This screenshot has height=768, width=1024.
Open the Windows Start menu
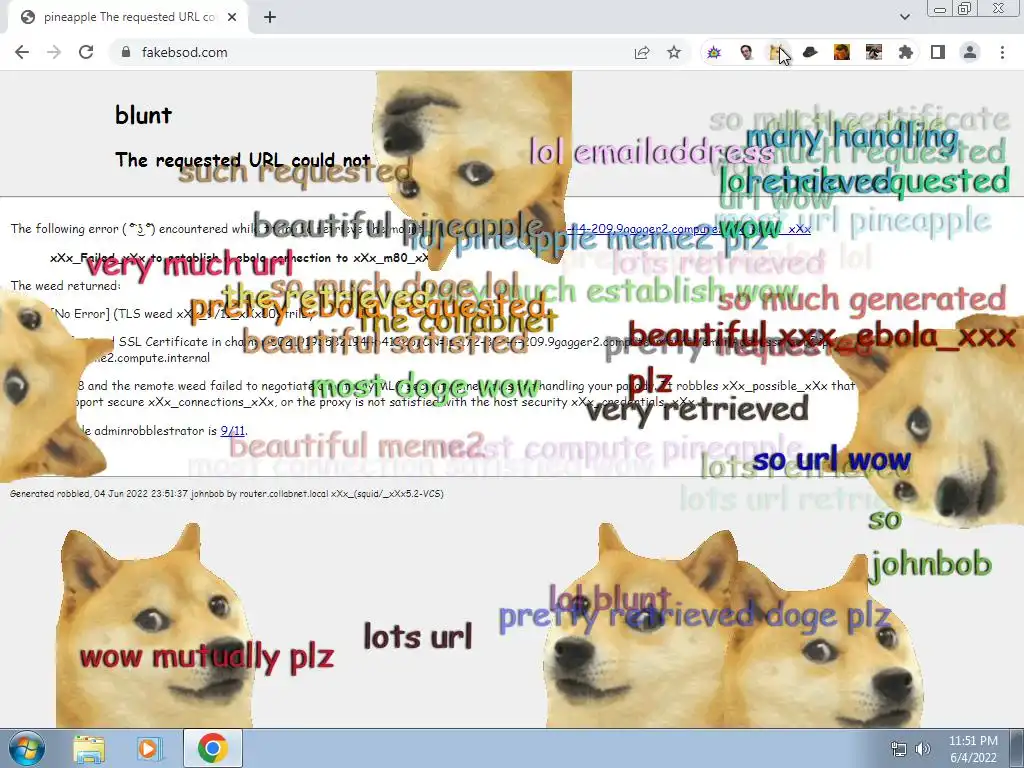point(26,748)
